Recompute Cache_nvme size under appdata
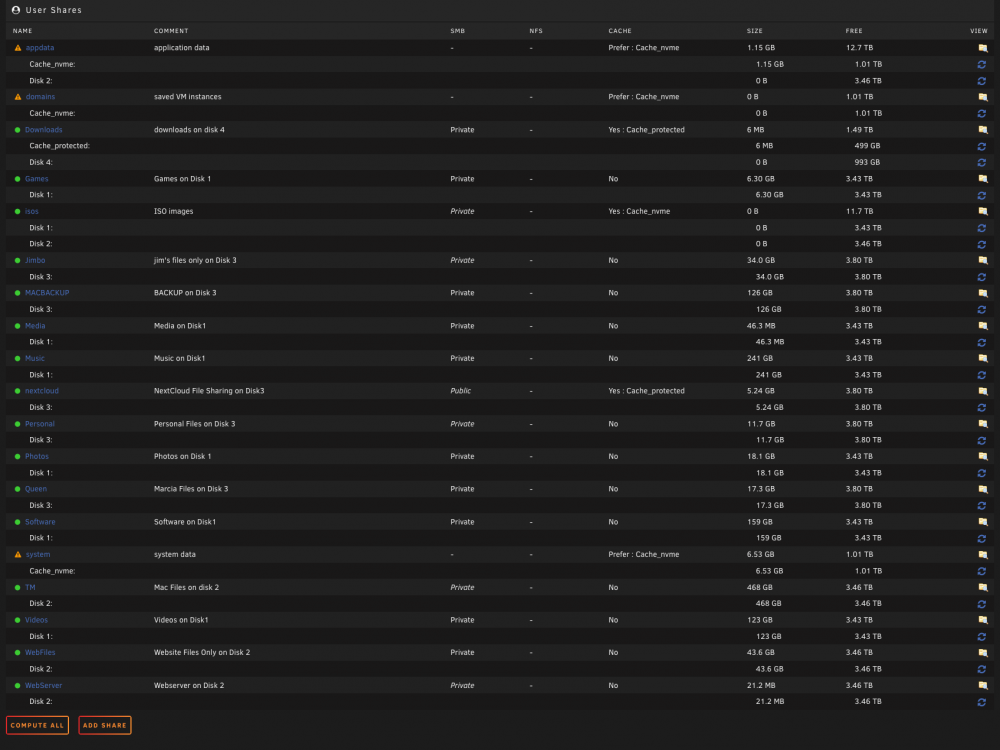This screenshot has height=750, width=1000. pyautogui.click(x=982, y=64)
